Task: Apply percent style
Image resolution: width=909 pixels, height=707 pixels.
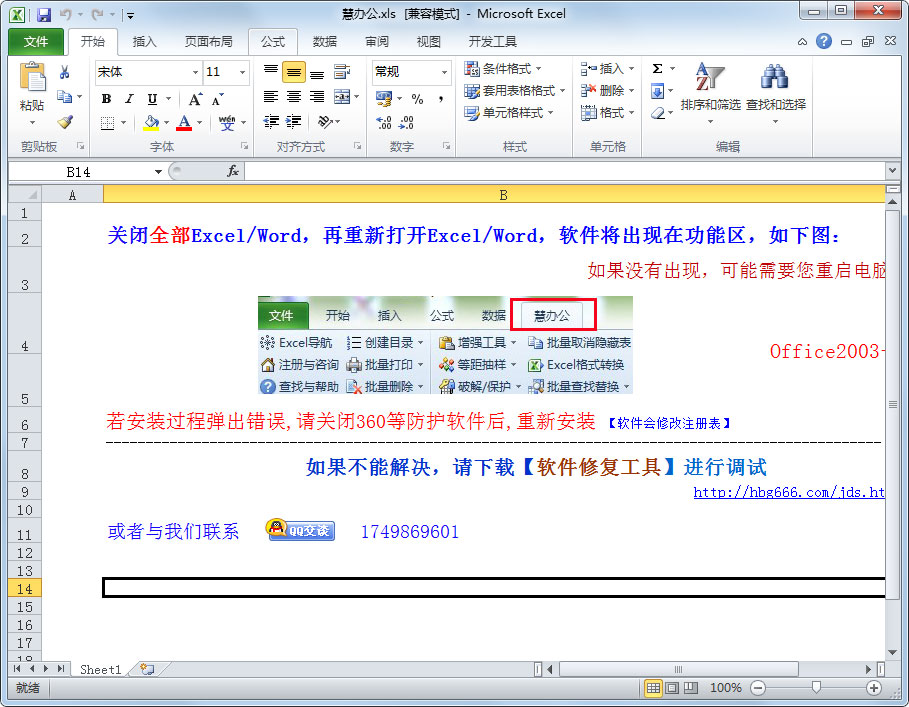Action: click(x=417, y=99)
